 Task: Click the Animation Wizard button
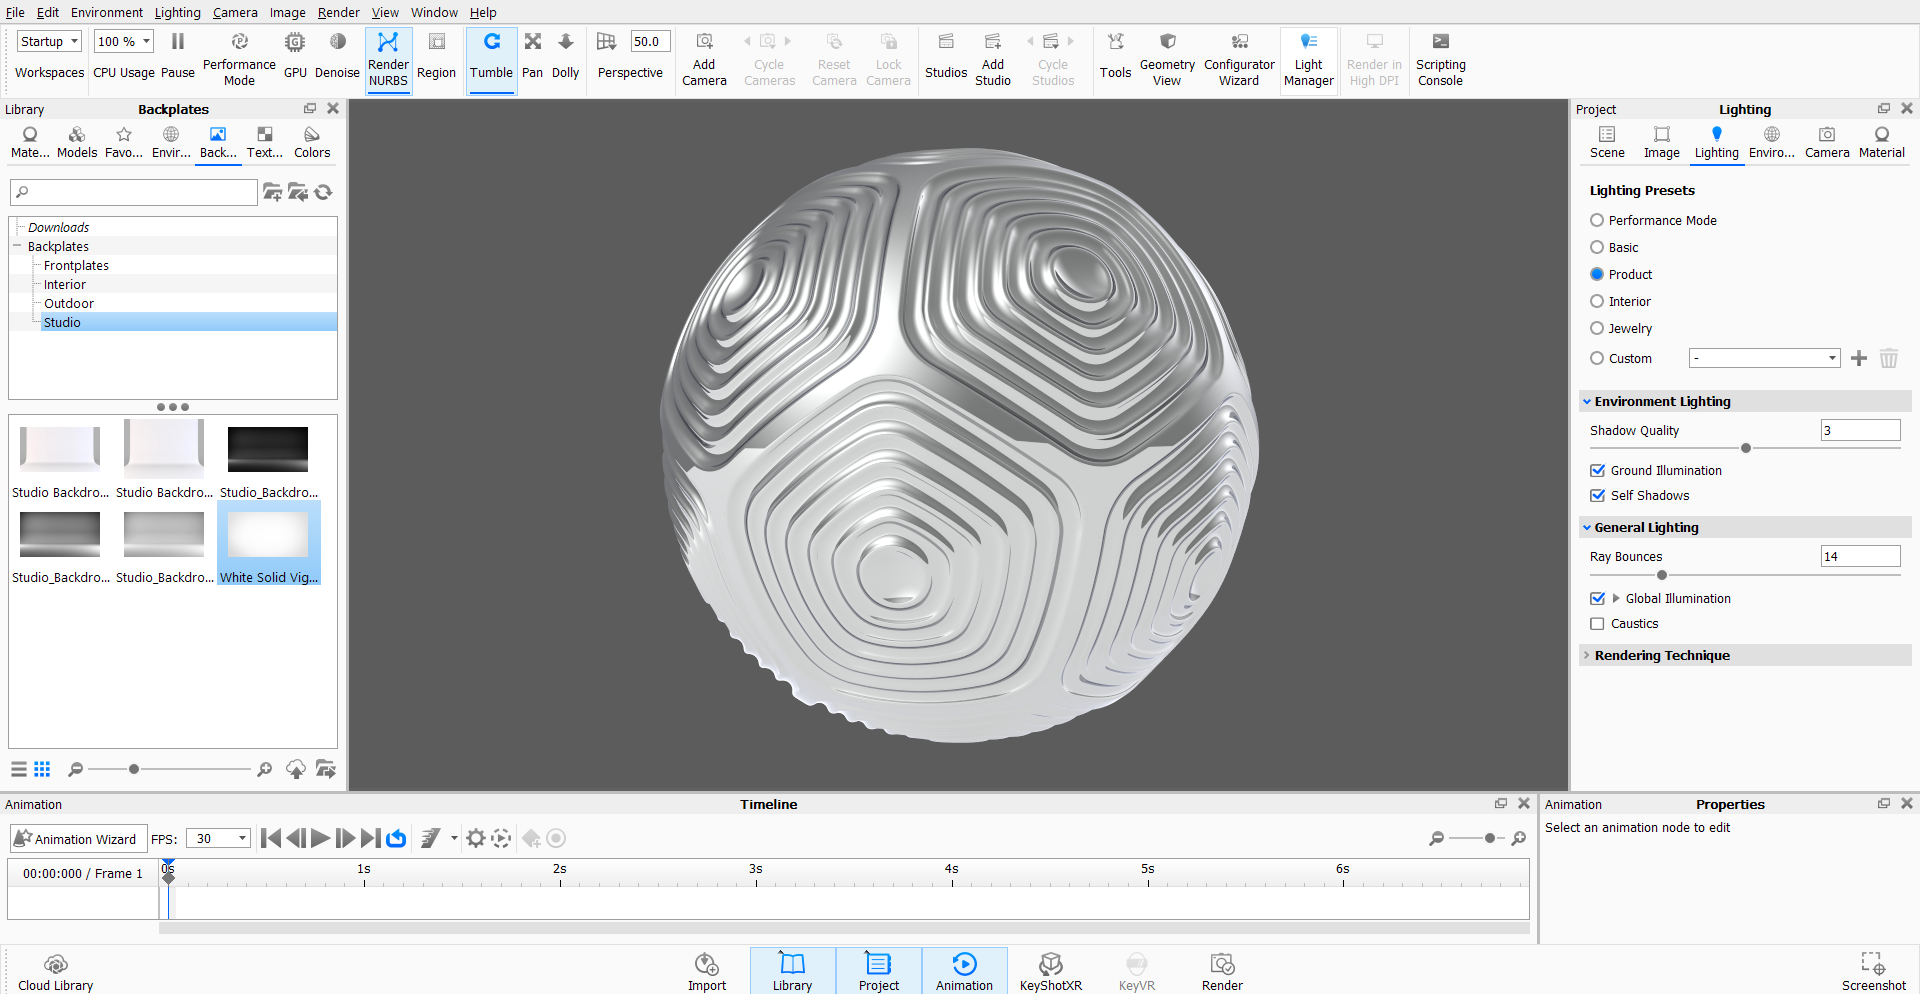tap(77, 839)
